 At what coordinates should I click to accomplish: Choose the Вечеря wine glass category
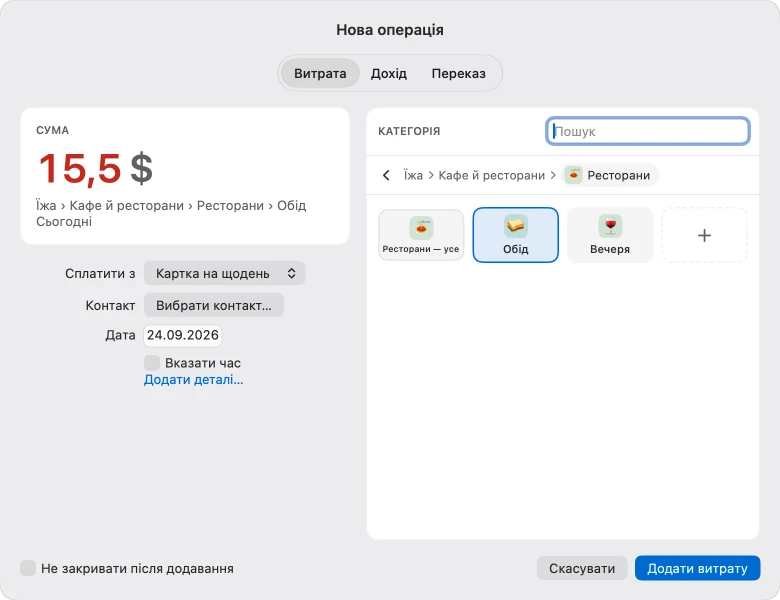610,235
